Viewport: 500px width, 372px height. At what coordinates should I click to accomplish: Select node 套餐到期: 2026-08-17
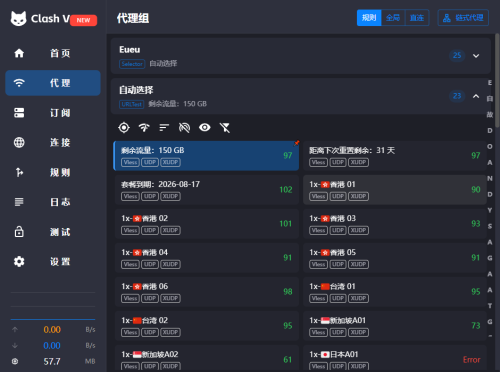coord(207,190)
